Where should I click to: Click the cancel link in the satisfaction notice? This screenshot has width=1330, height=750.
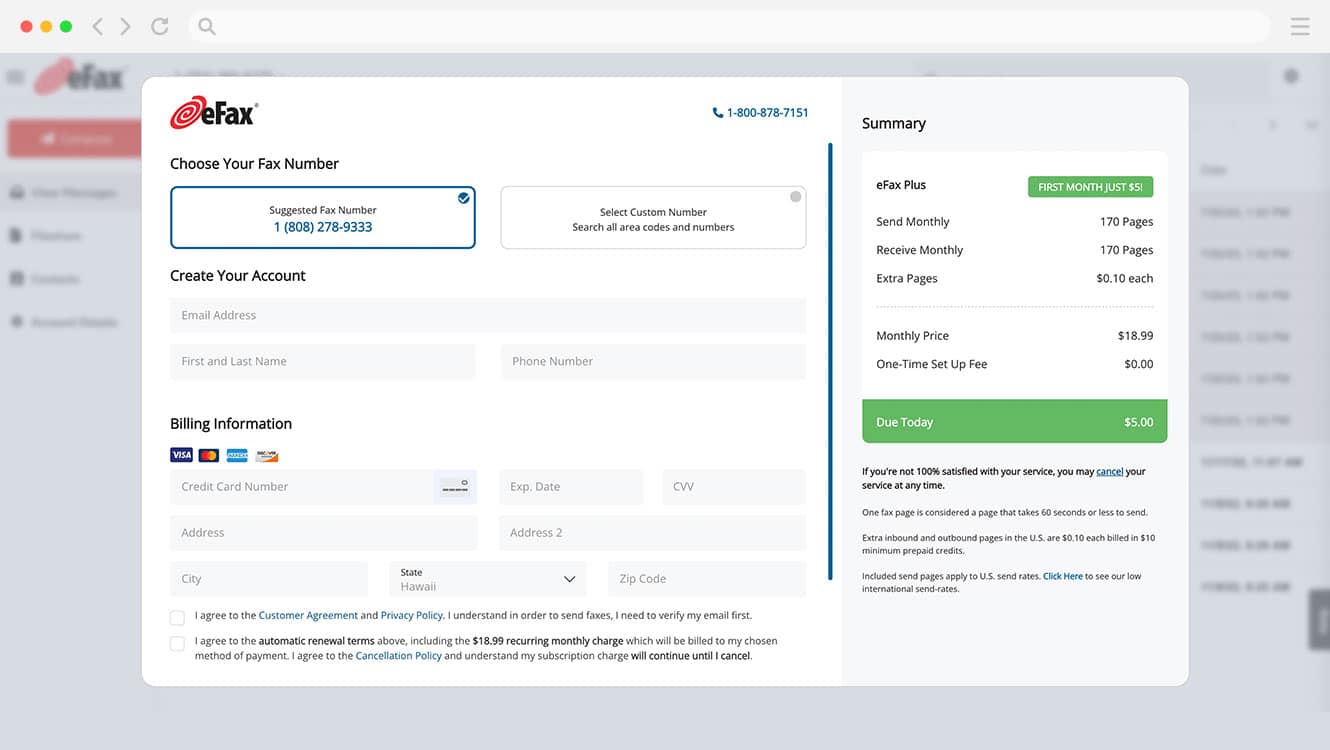[x=1109, y=471]
